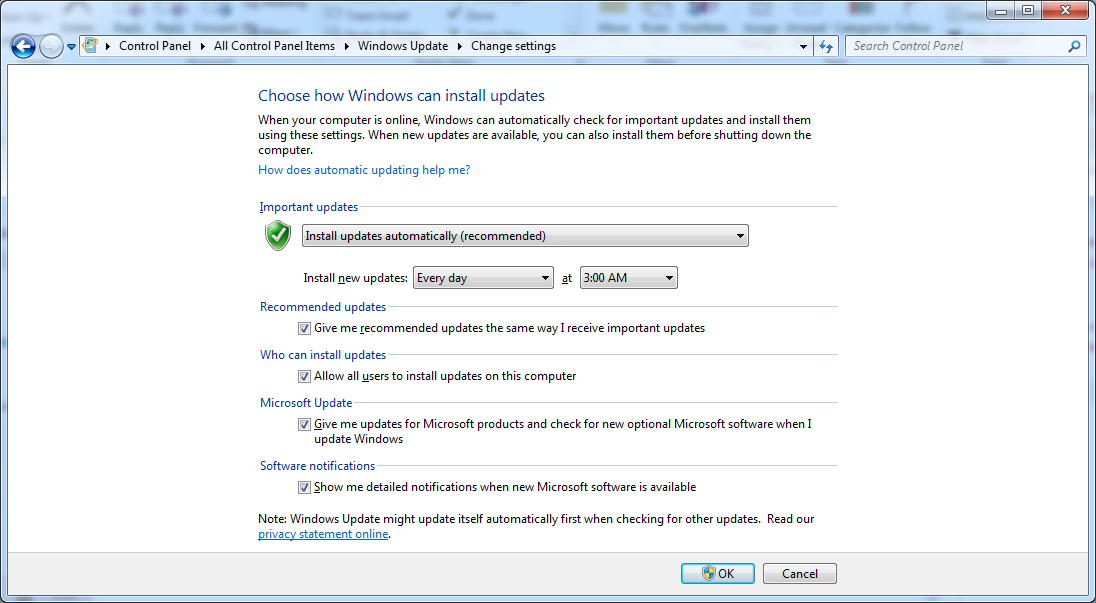This screenshot has height=603, width=1096.
Task: Navigate to Windows Update breadcrumb
Action: [x=404, y=46]
